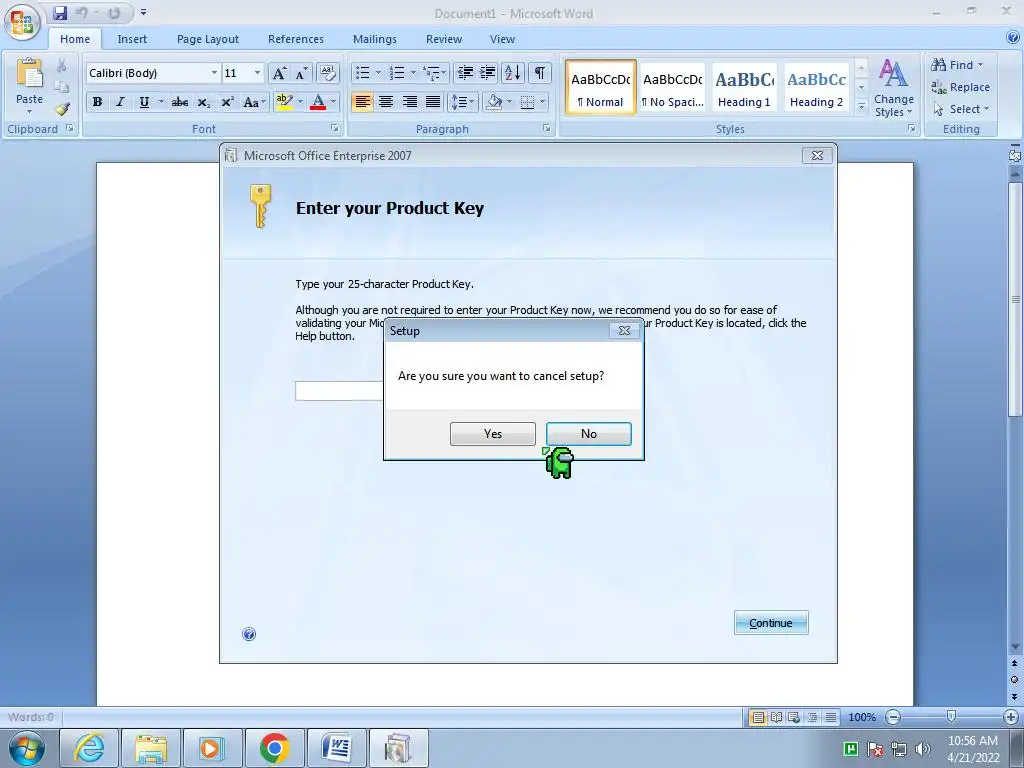Toggle Subscript formatting
1024x768 pixels.
click(x=204, y=102)
